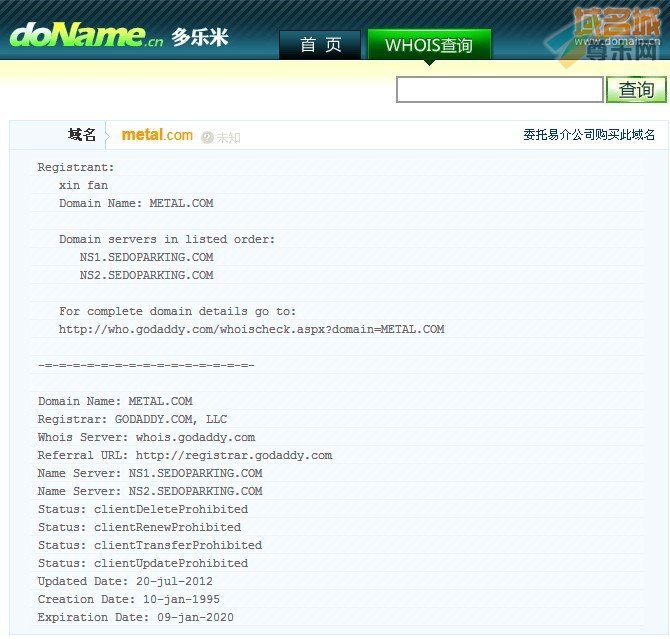Viewport: 670px width, 639px height.
Task: Open 委托易介公司购买此域名 link
Action: point(589,135)
